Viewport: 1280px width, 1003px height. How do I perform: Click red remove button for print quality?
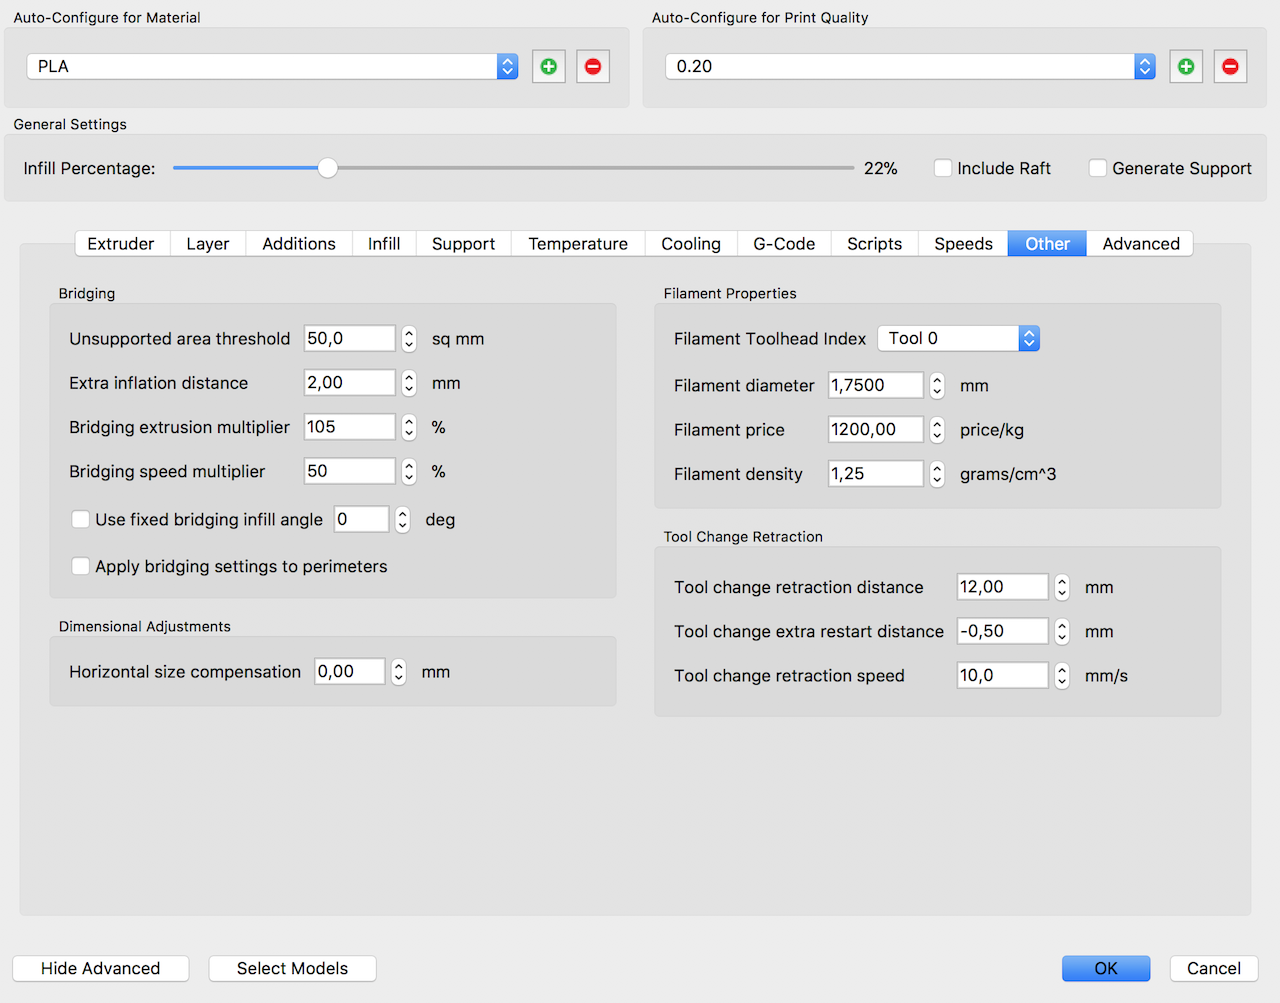coord(1230,67)
